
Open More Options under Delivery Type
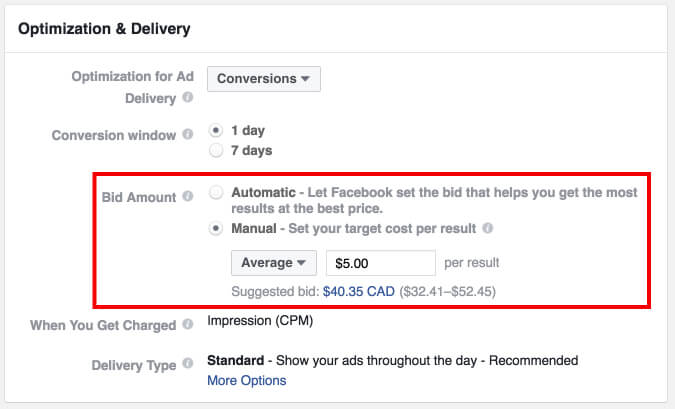tap(247, 381)
